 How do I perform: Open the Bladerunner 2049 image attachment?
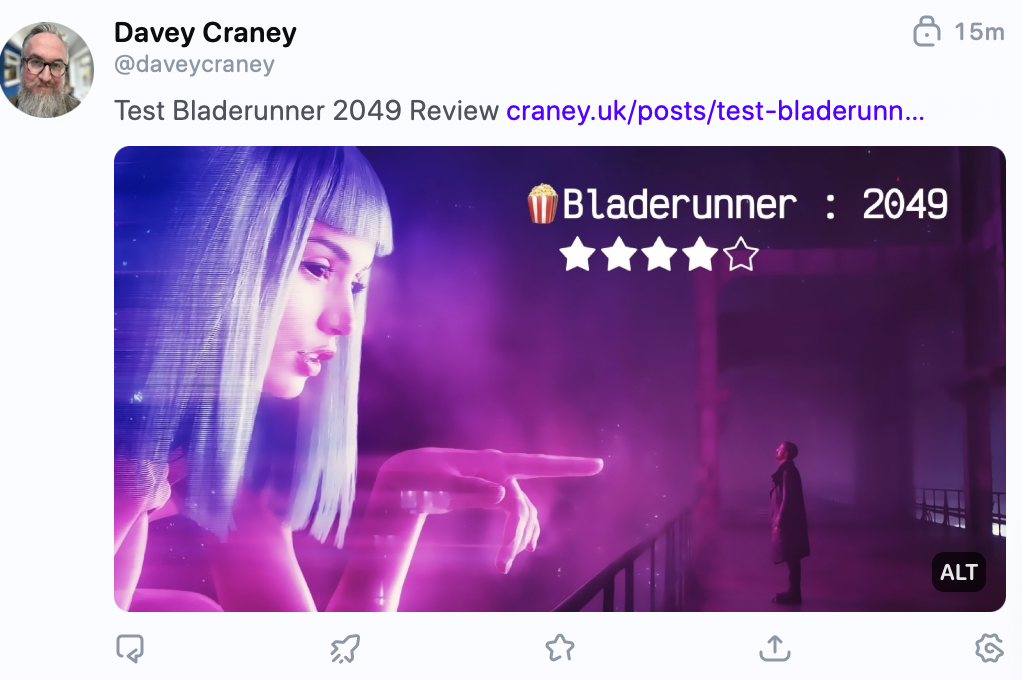(x=560, y=379)
